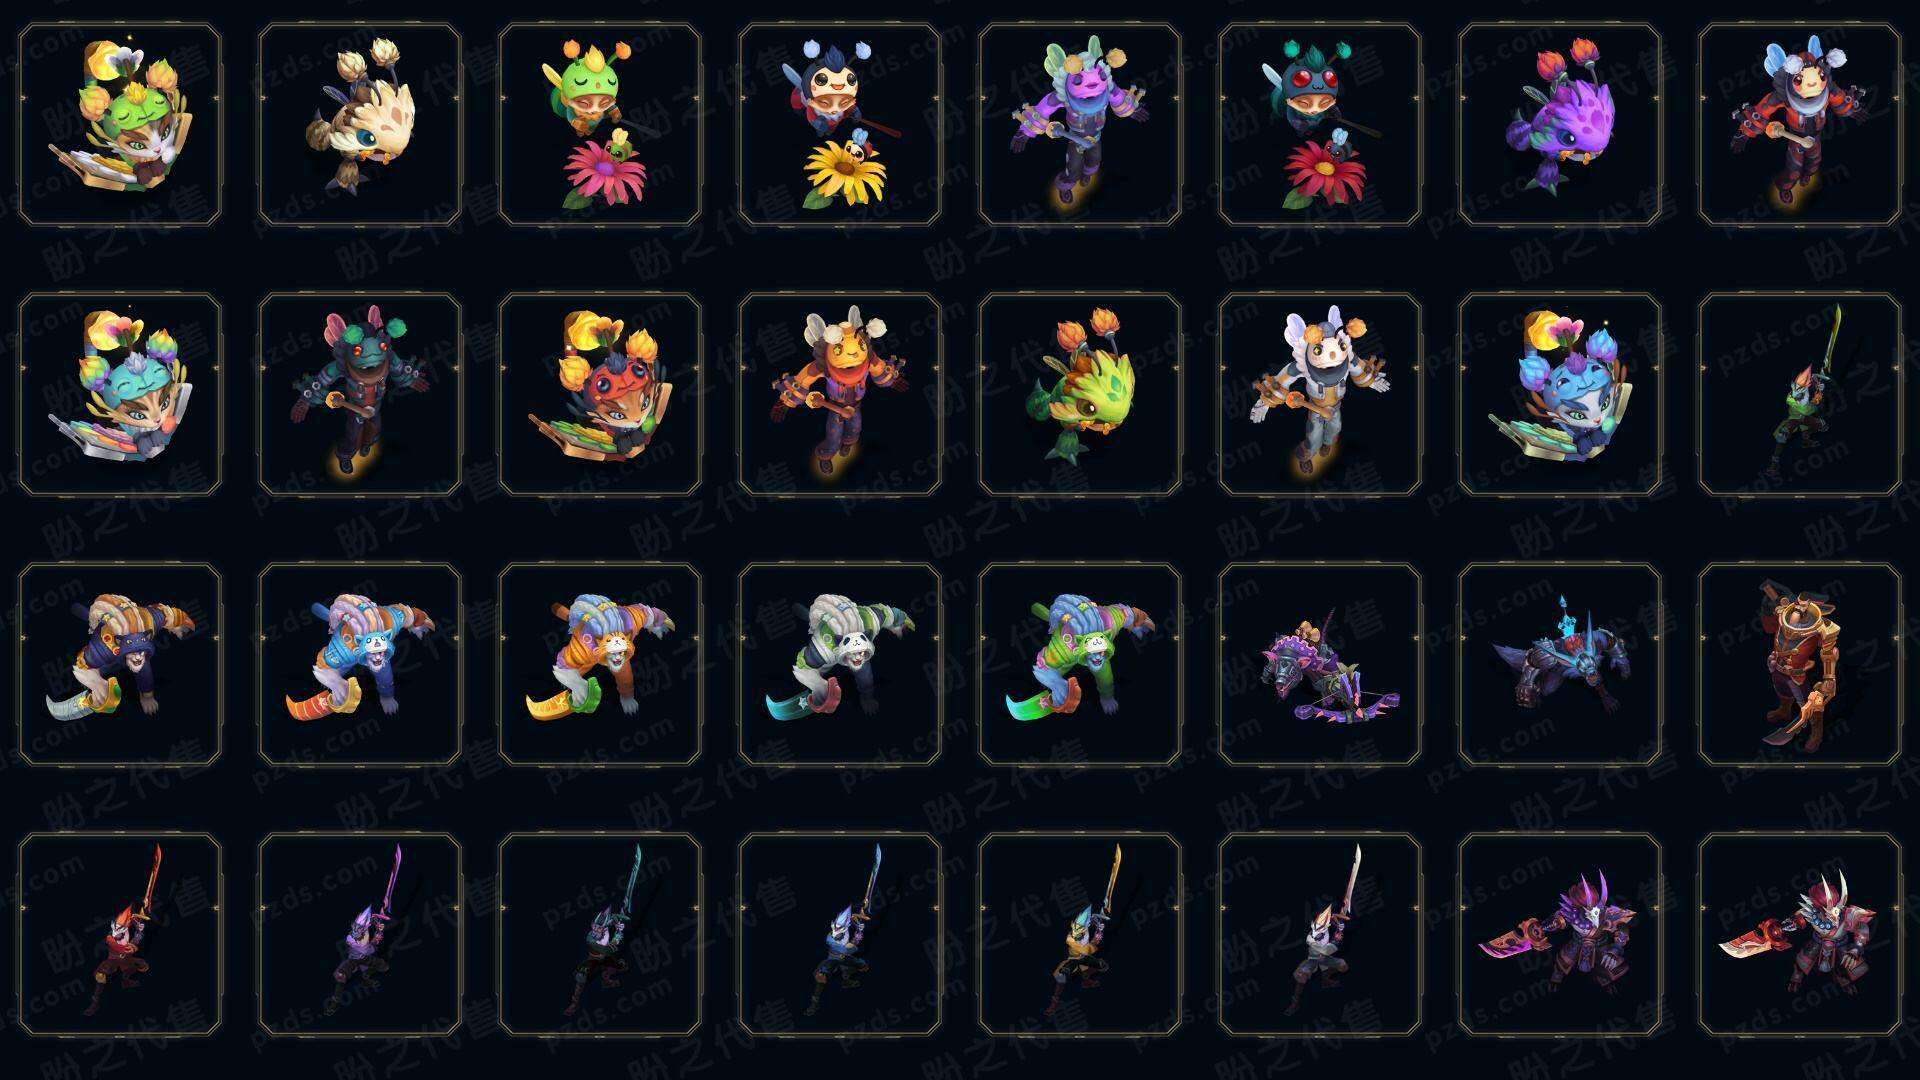The width and height of the screenshot is (1920, 1080).
Task: Choose the red swordsman in bottom row
Action: tap(120, 934)
